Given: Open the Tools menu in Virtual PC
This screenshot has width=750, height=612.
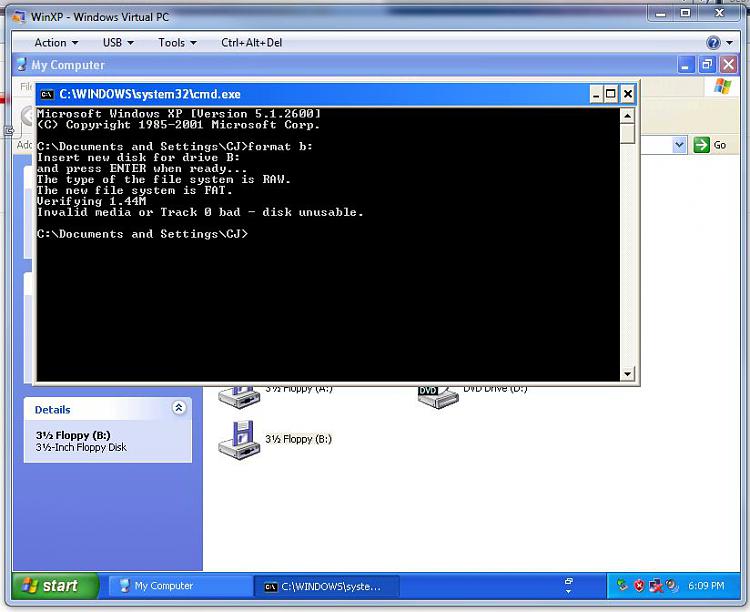Looking at the screenshot, I should [x=177, y=43].
